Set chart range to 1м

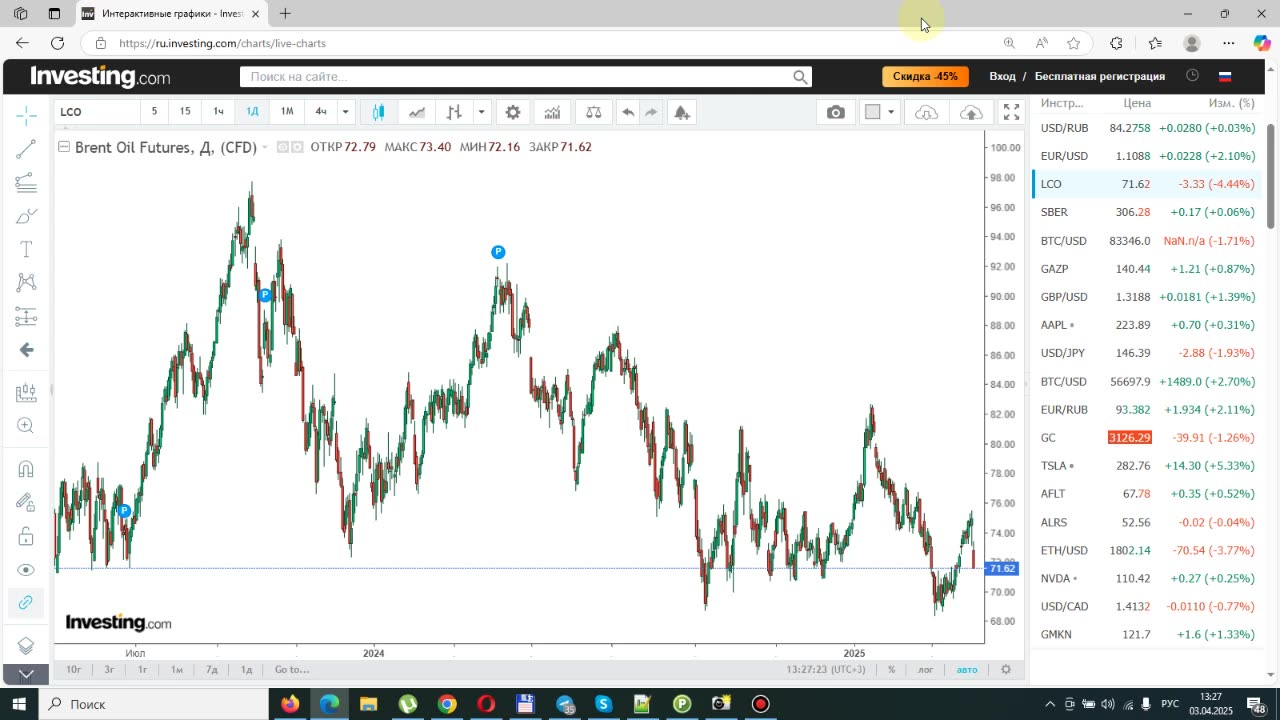point(177,670)
